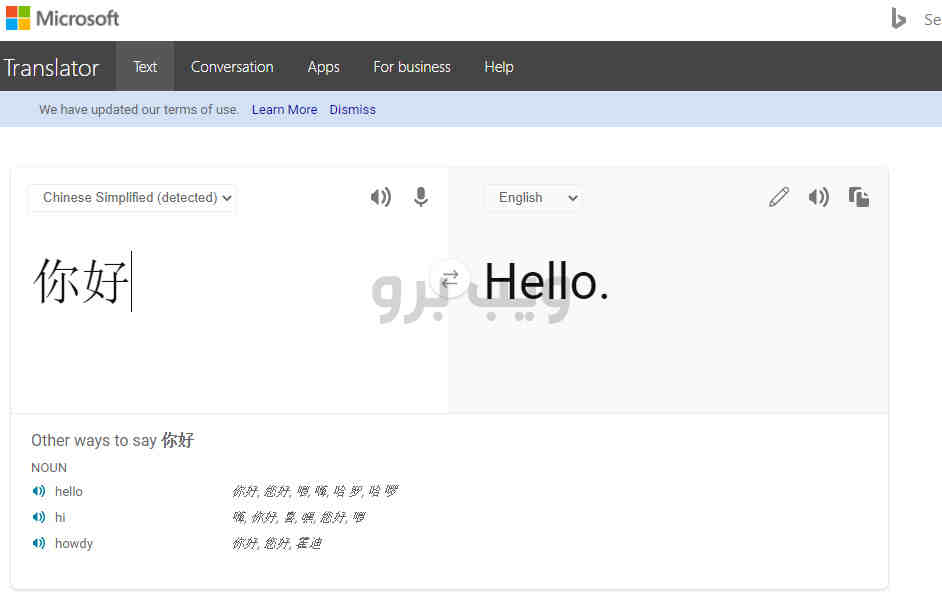Activate the microphone for voice input
Image resolution: width=942 pixels, height=600 pixels.
click(421, 197)
